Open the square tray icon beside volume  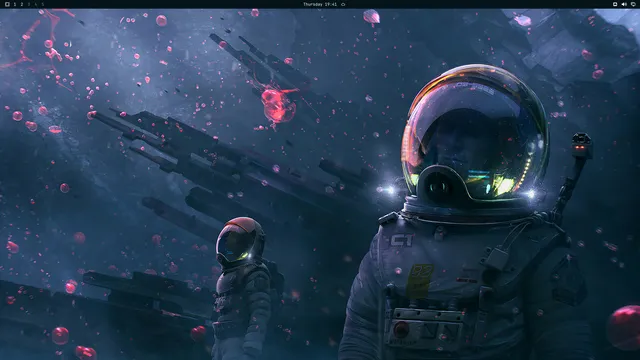tap(615, 4)
